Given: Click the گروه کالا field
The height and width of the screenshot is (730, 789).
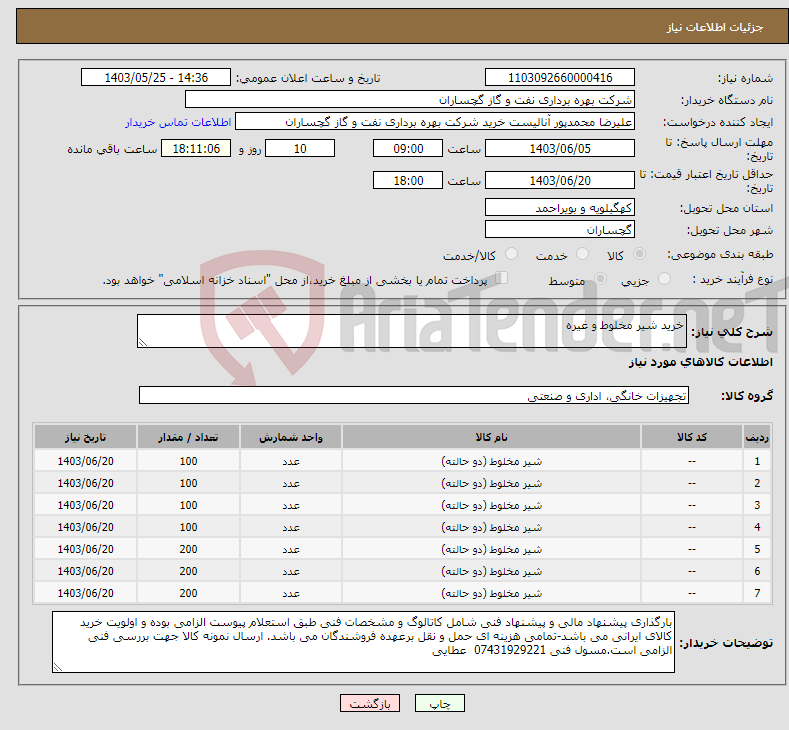Looking at the screenshot, I should [x=414, y=395].
